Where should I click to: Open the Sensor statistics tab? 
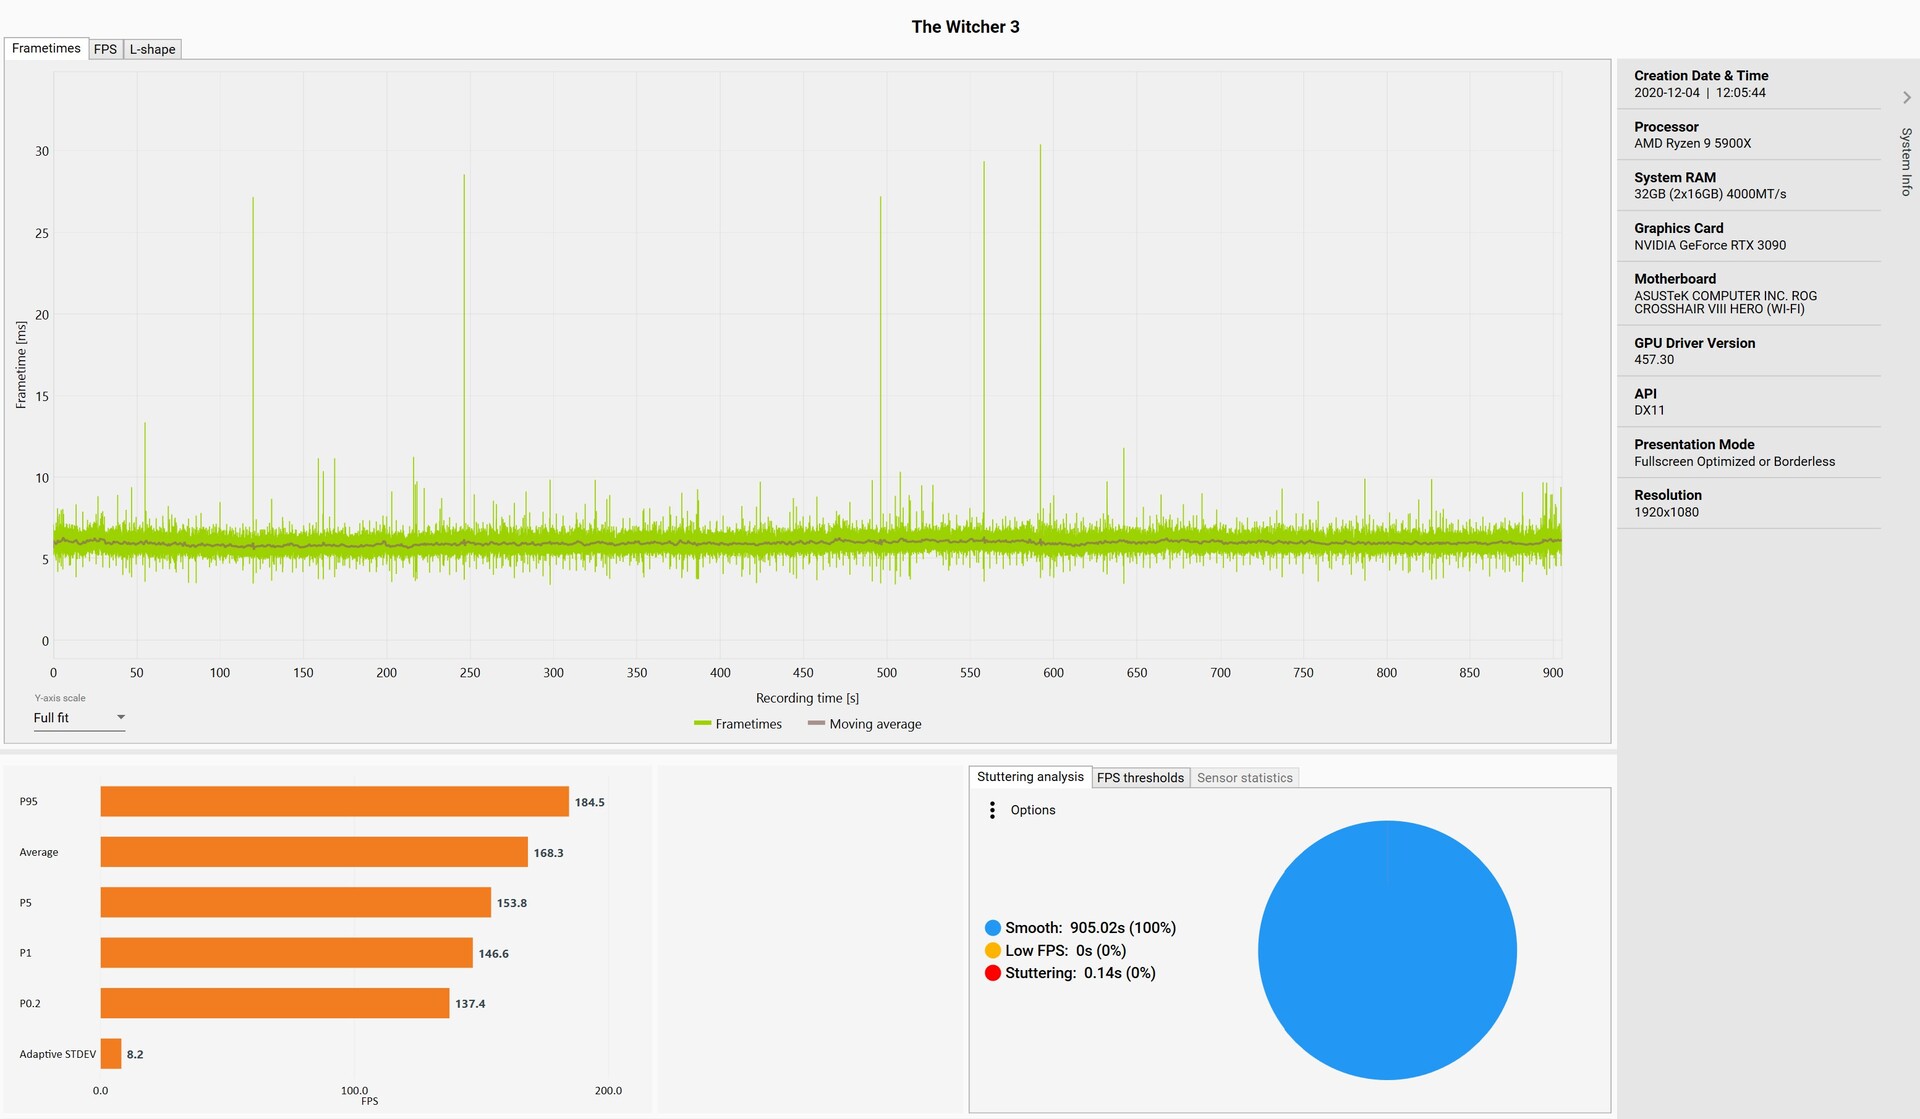click(1244, 778)
